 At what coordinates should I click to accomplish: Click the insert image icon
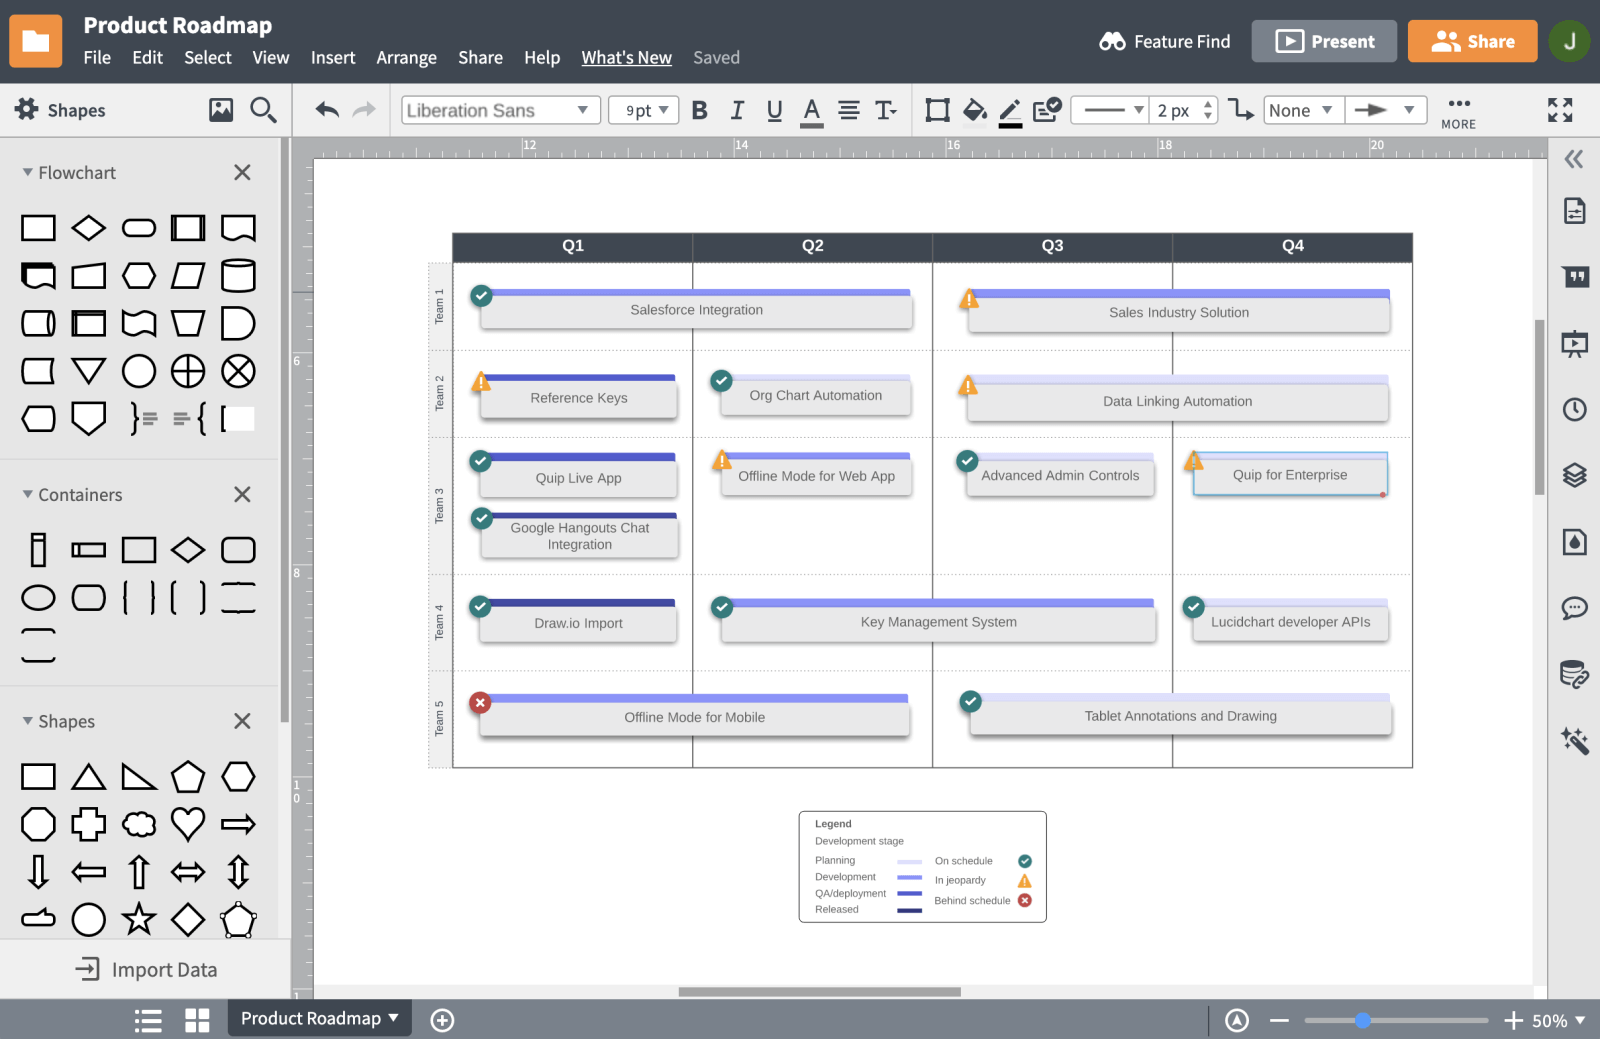click(221, 110)
